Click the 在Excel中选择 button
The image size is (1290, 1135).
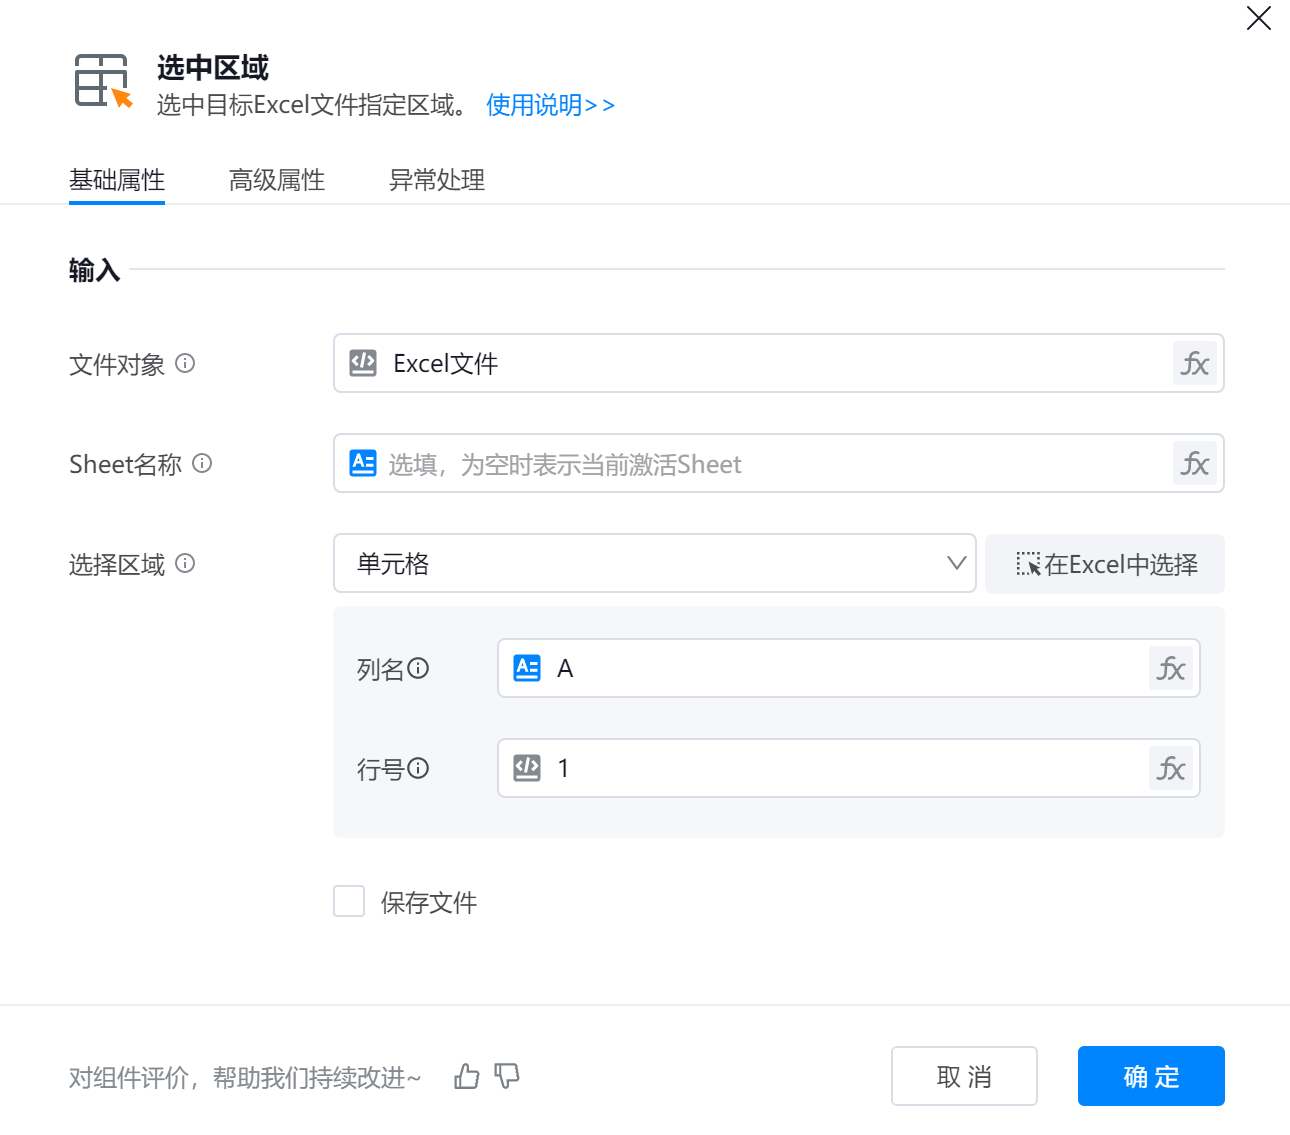tap(1105, 564)
